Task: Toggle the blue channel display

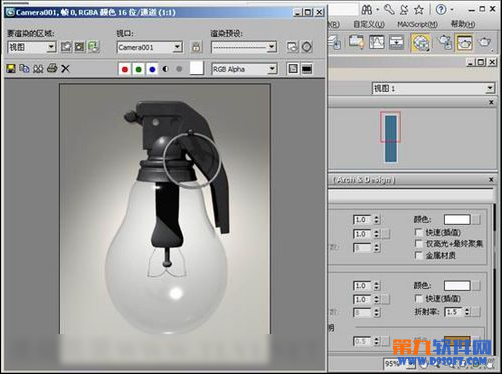Action: click(x=152, y=69)
